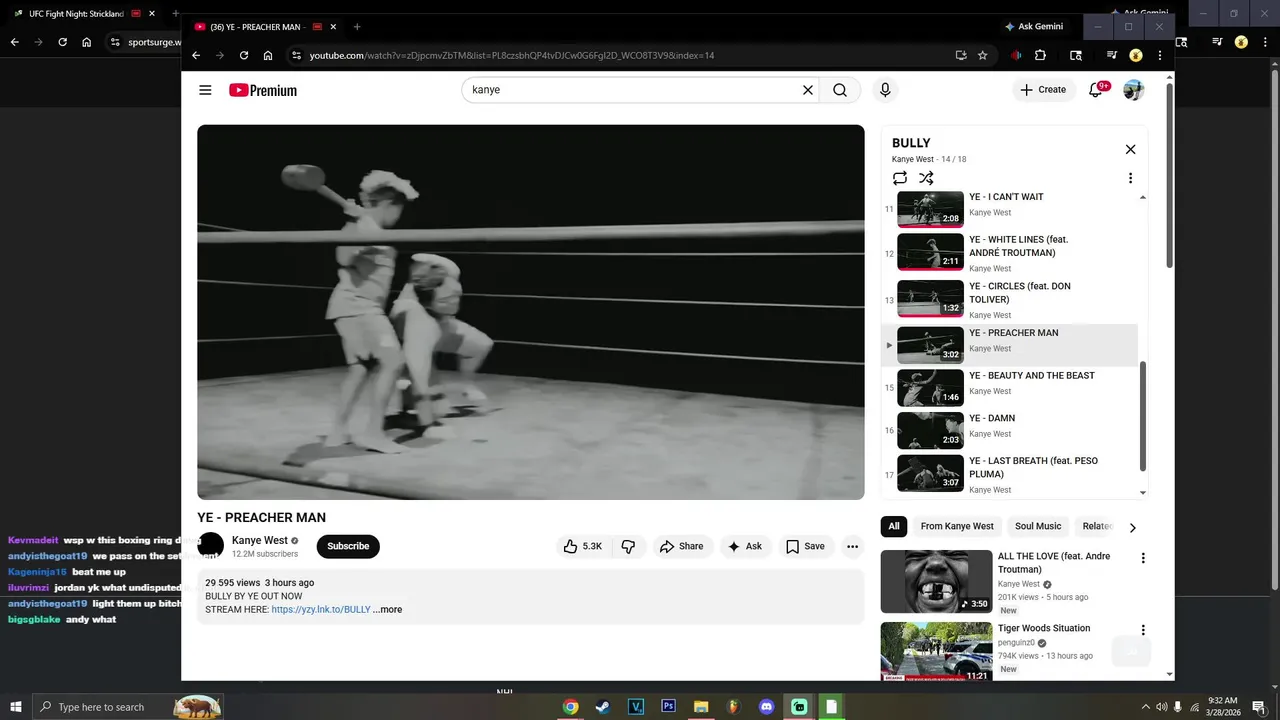Ask about this video
Screen dimensions: 1280x720
(x=745, y=546)
